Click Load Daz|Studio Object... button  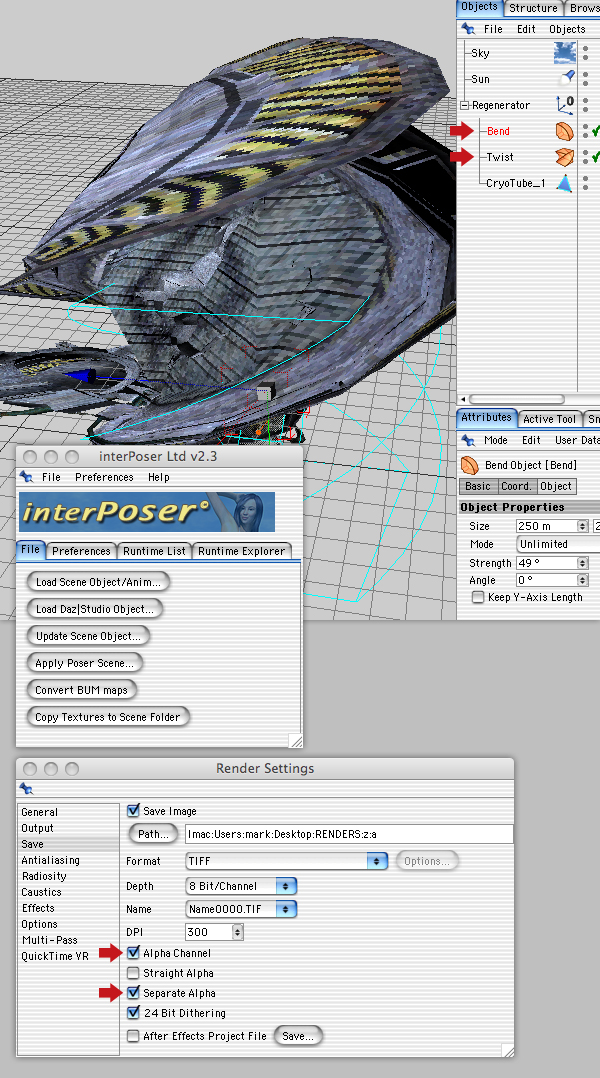point(95,608)
